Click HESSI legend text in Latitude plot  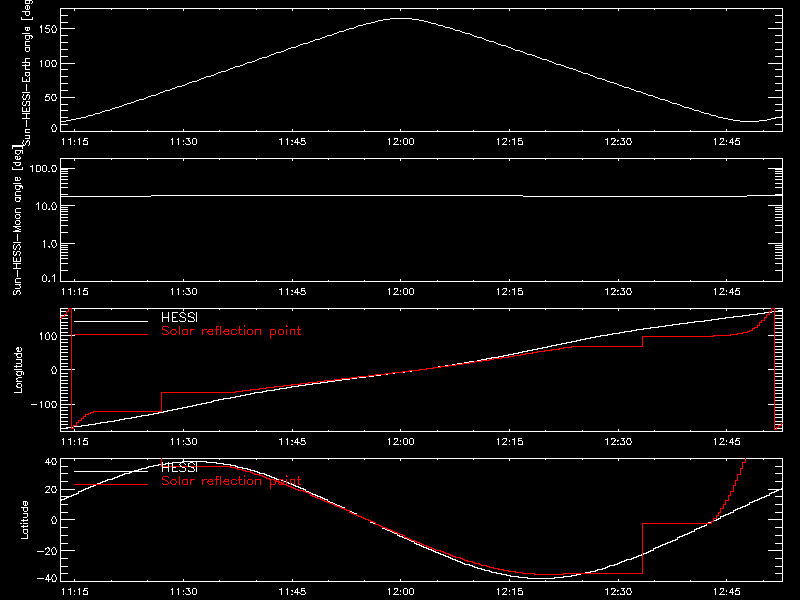tap(179, 468)
